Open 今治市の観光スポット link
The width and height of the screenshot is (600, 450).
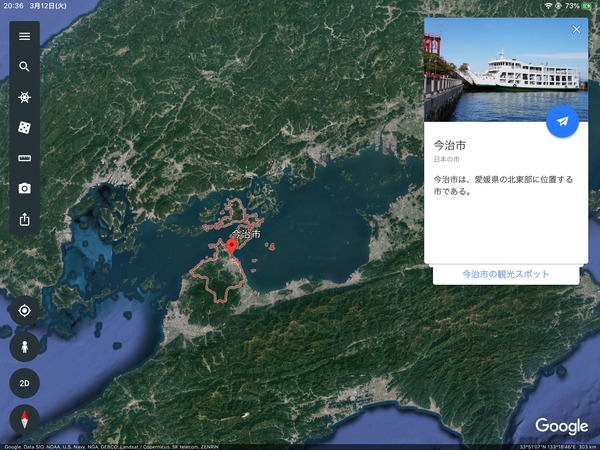[x=505, y=274]
